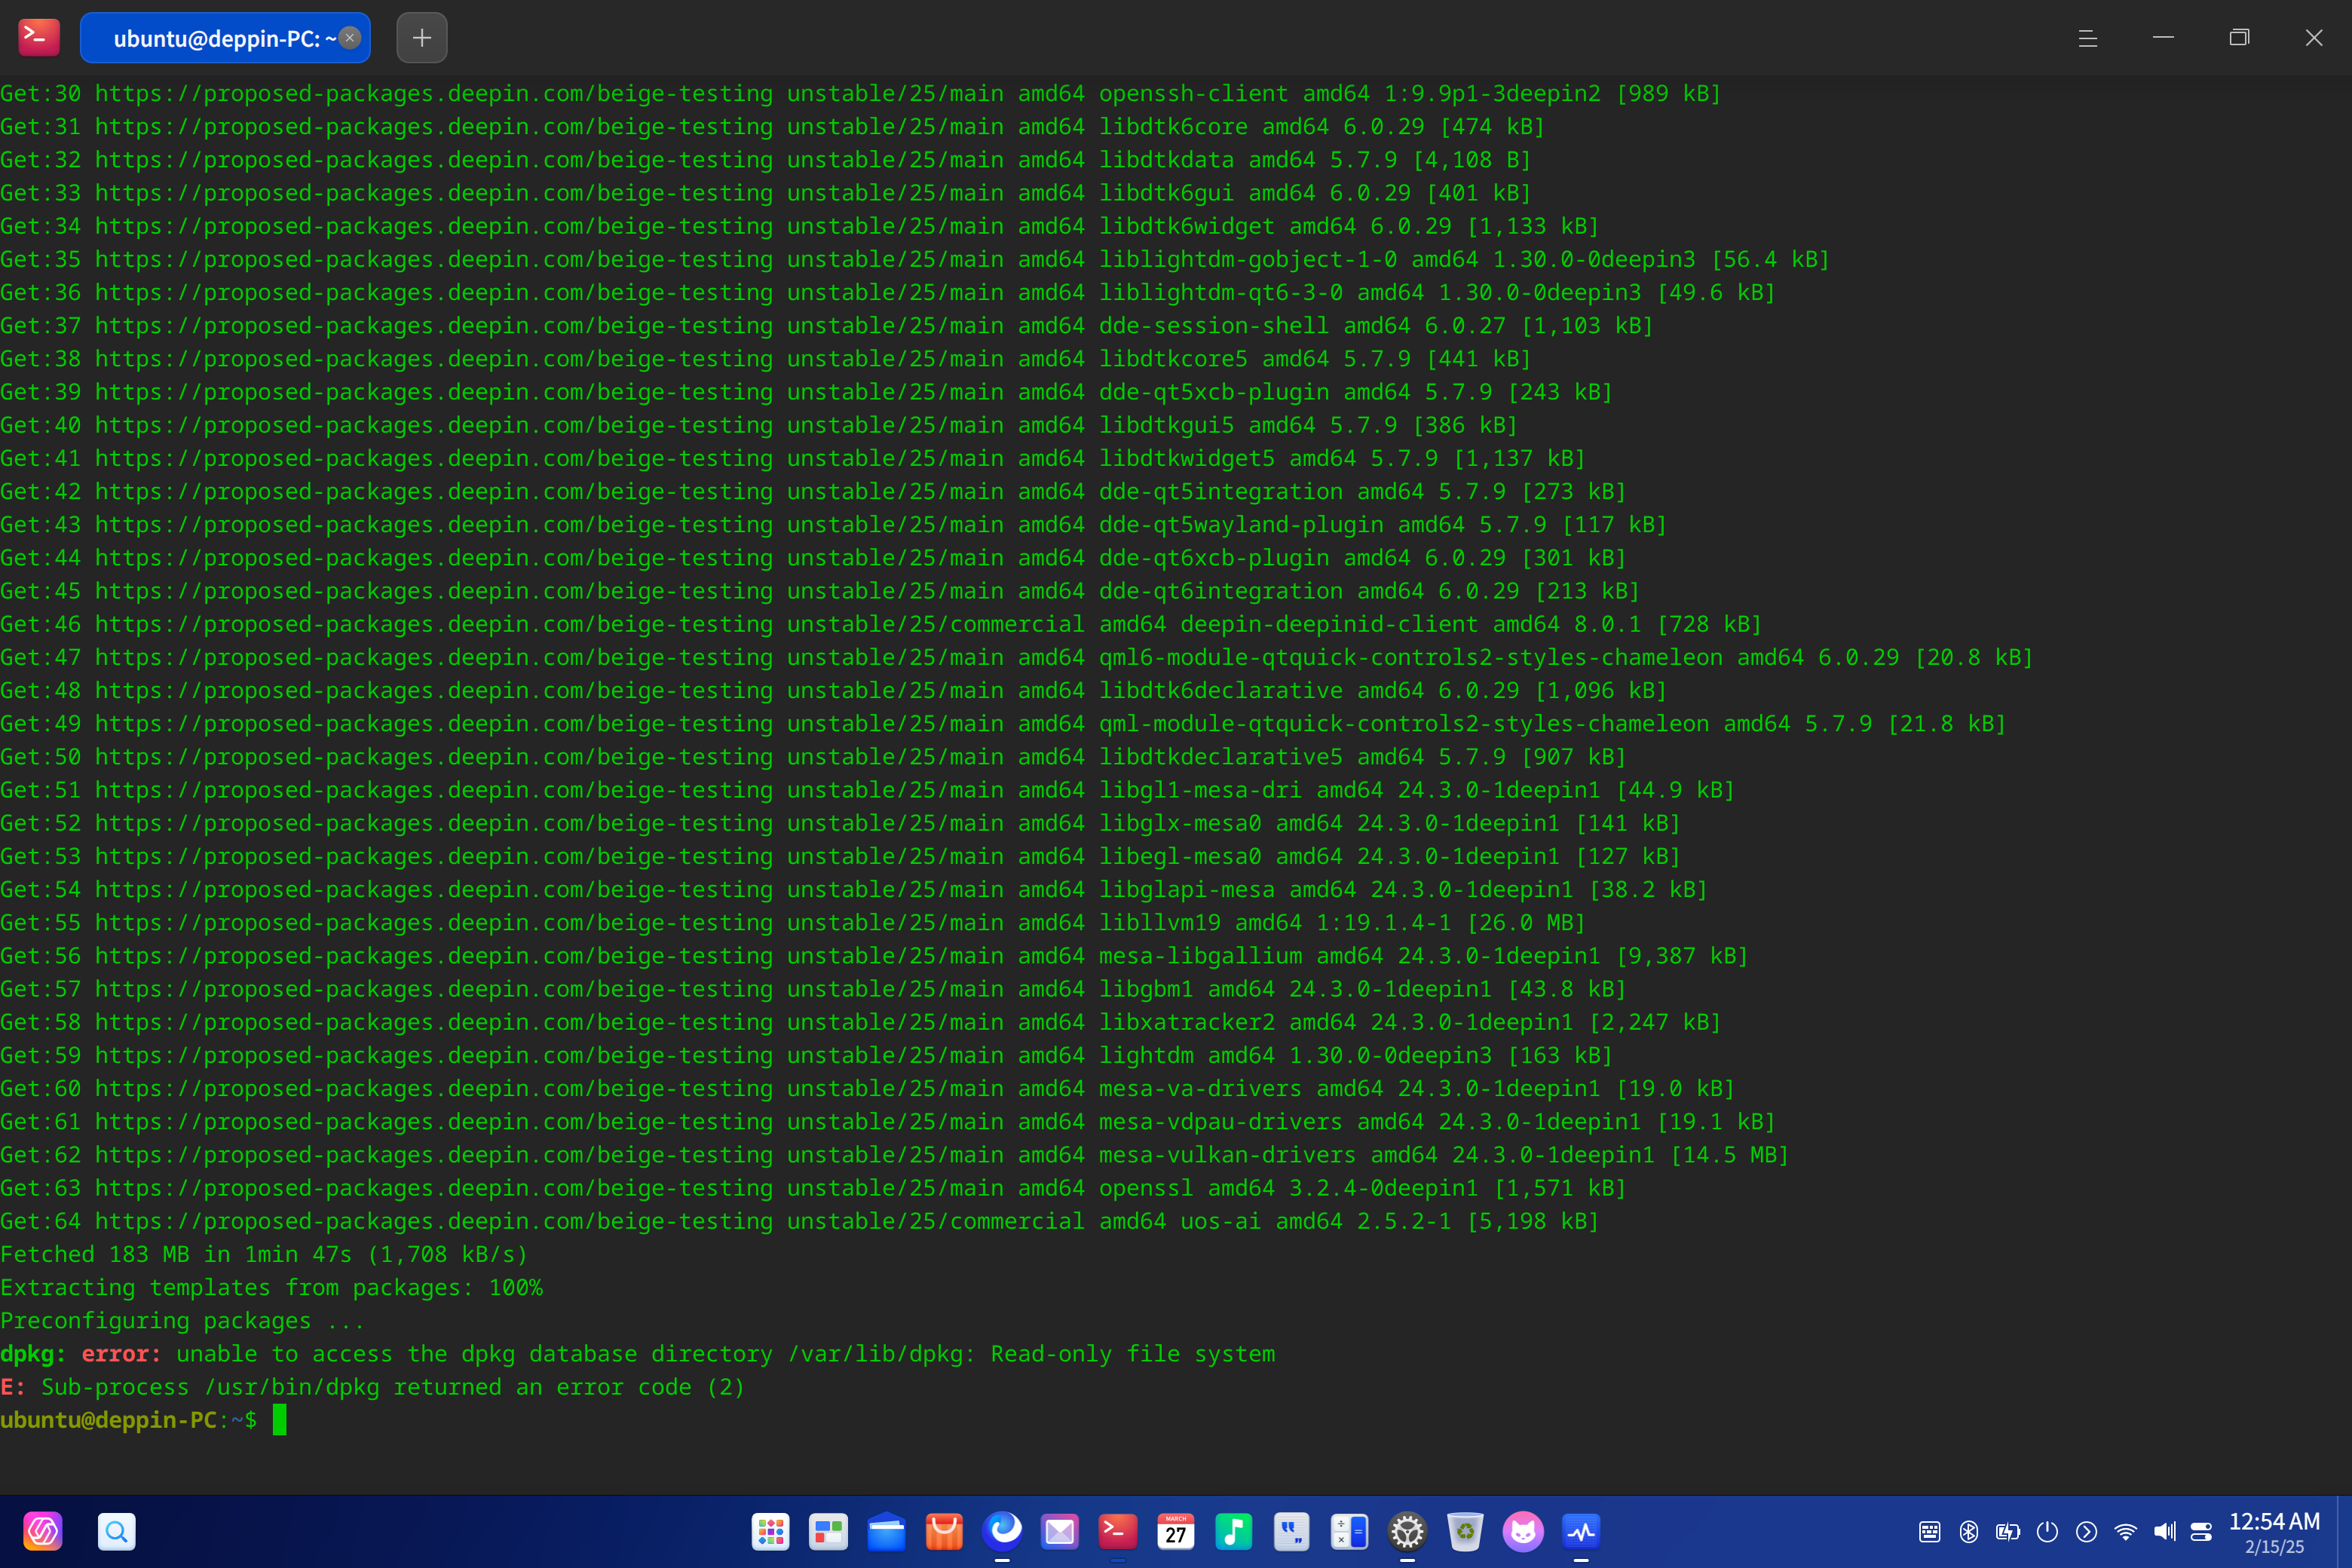Open the Mail app in dock

tap(1060, 1531)
